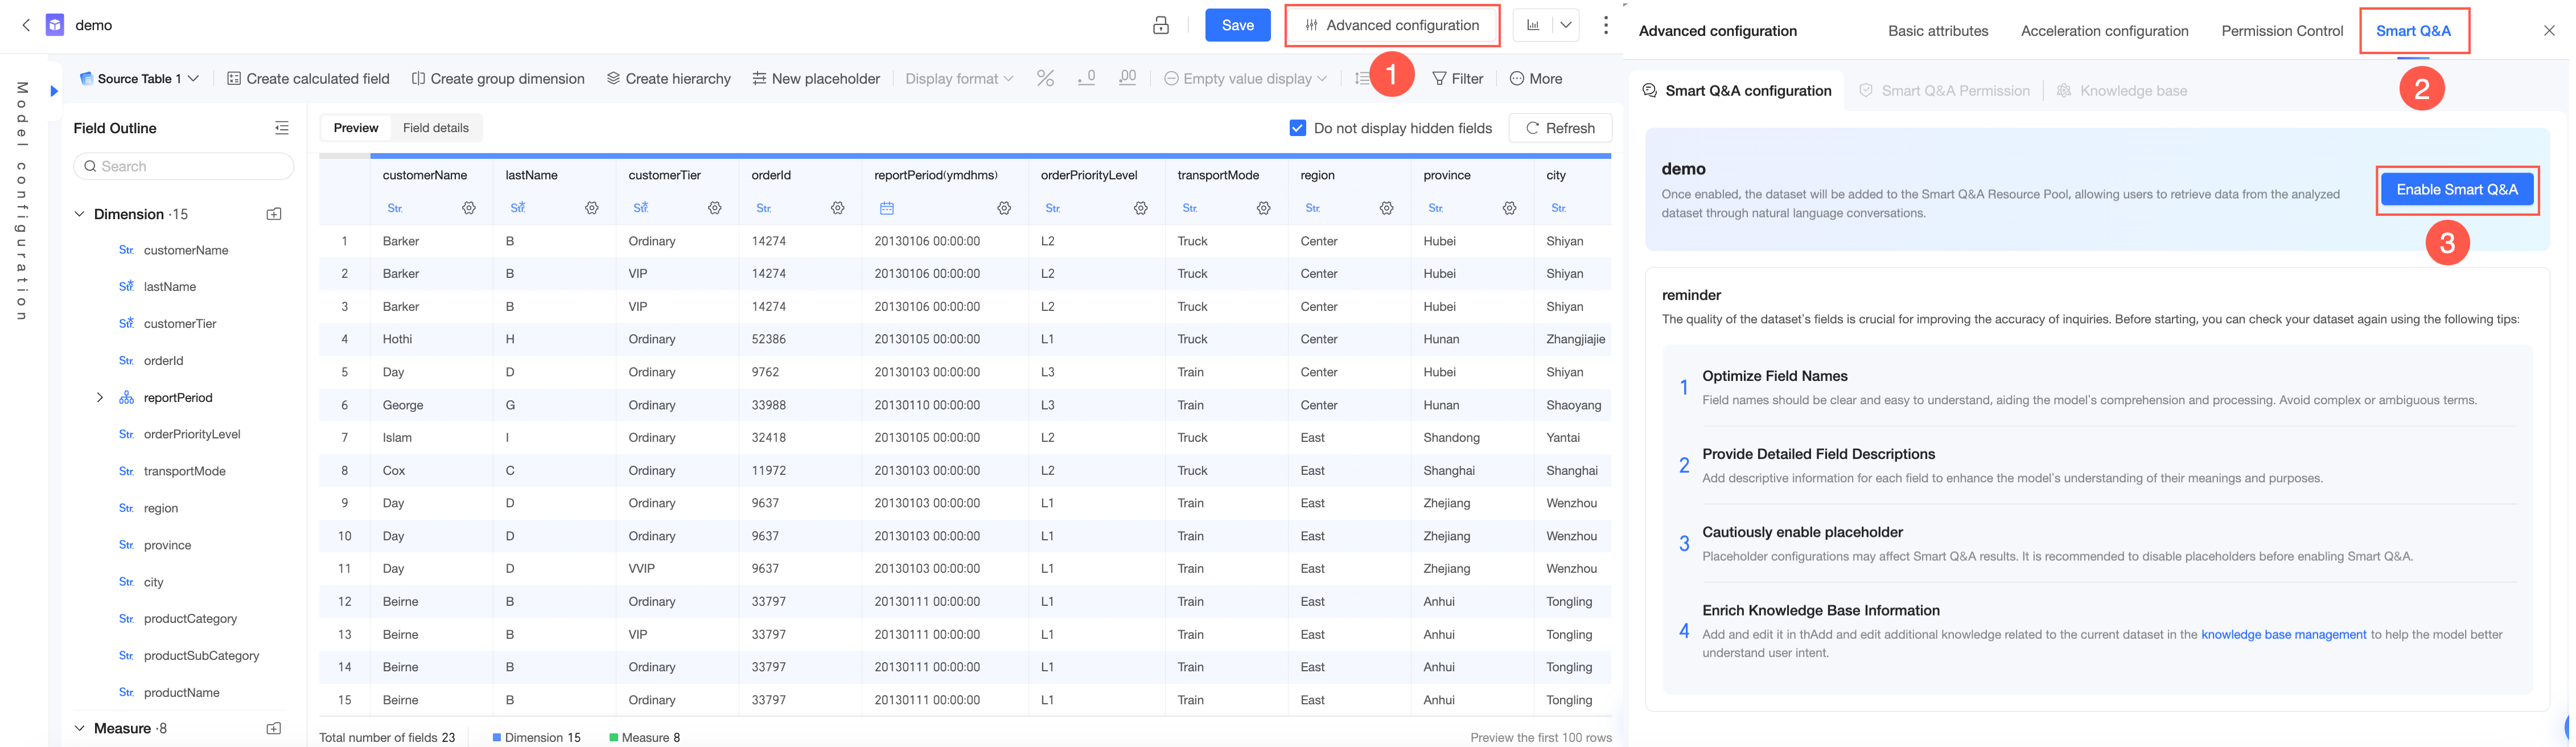Open the knowledge base management link
This screenshot has width=2576, height=747.
(2283, 634)
